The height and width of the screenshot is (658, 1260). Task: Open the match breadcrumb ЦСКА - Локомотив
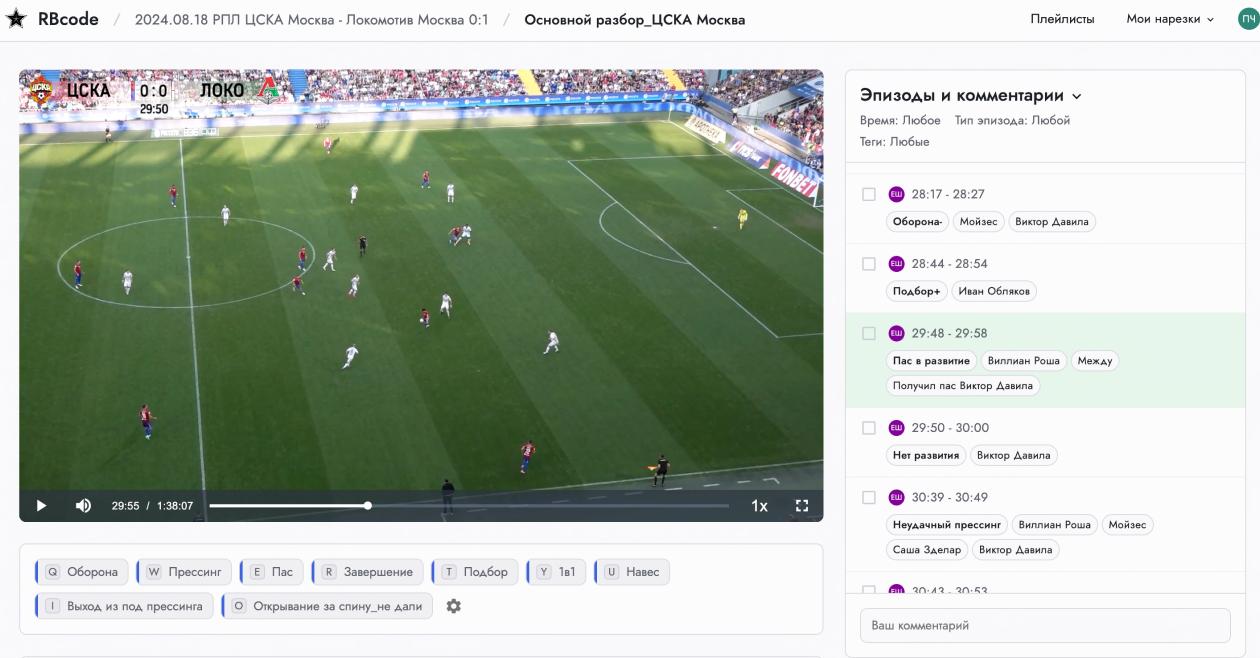point(311,20)
